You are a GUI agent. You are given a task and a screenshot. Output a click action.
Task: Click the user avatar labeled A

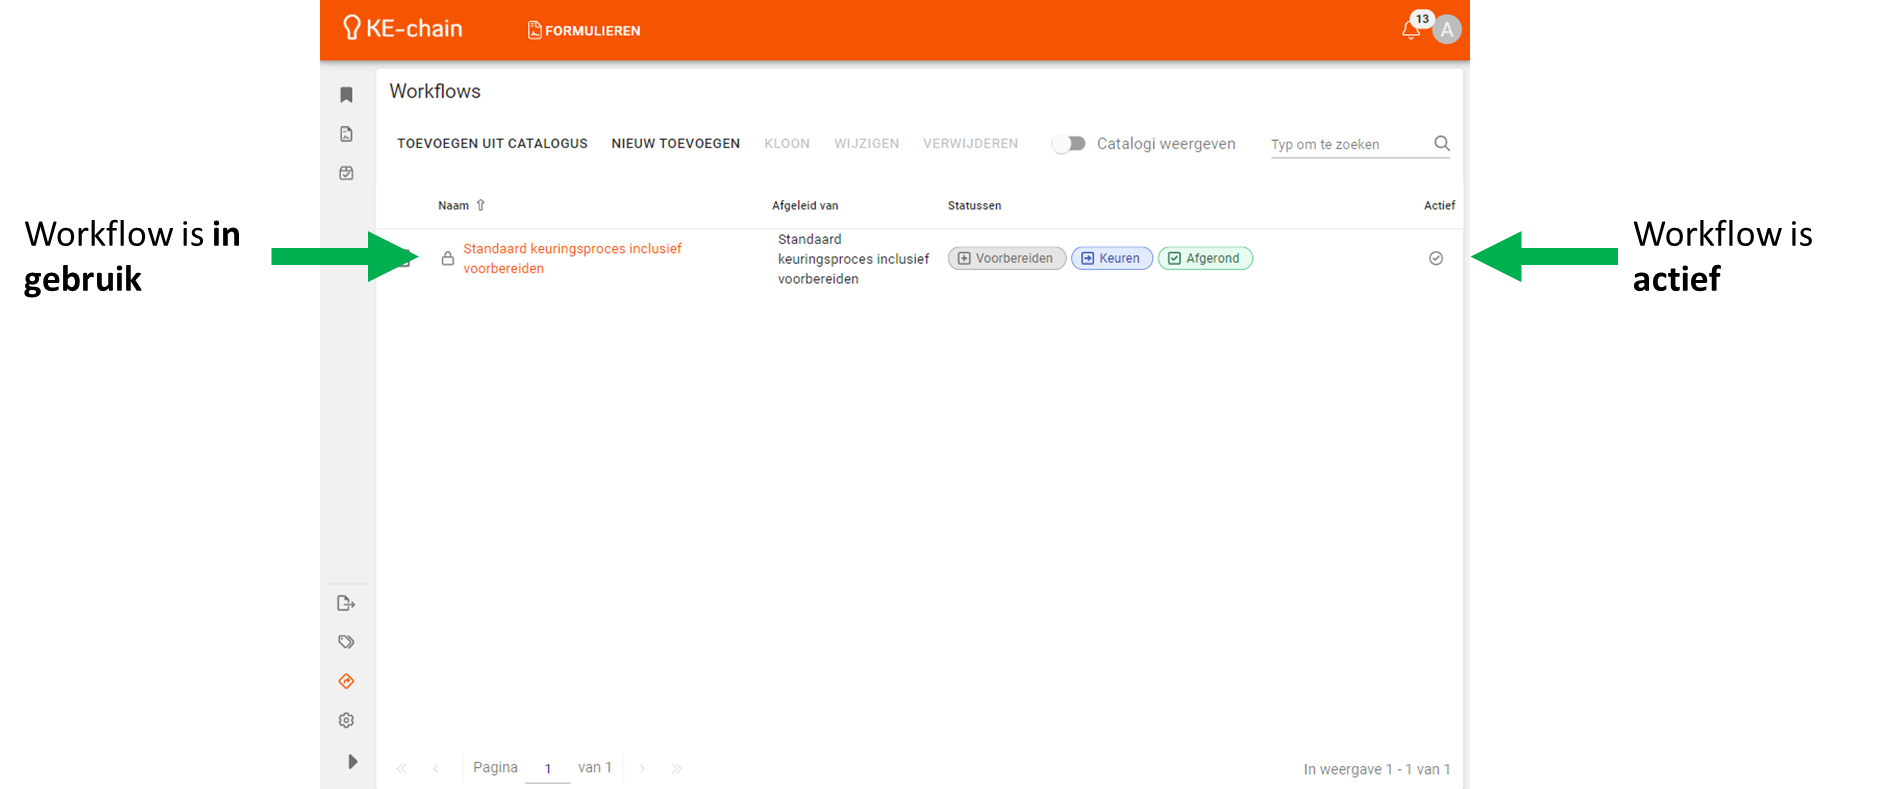click(1447, 30)
